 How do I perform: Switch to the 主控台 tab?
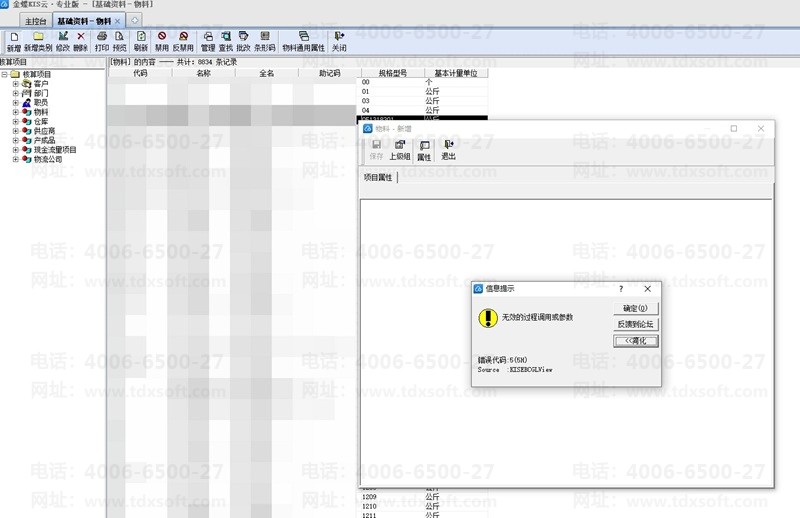(35, 21)
